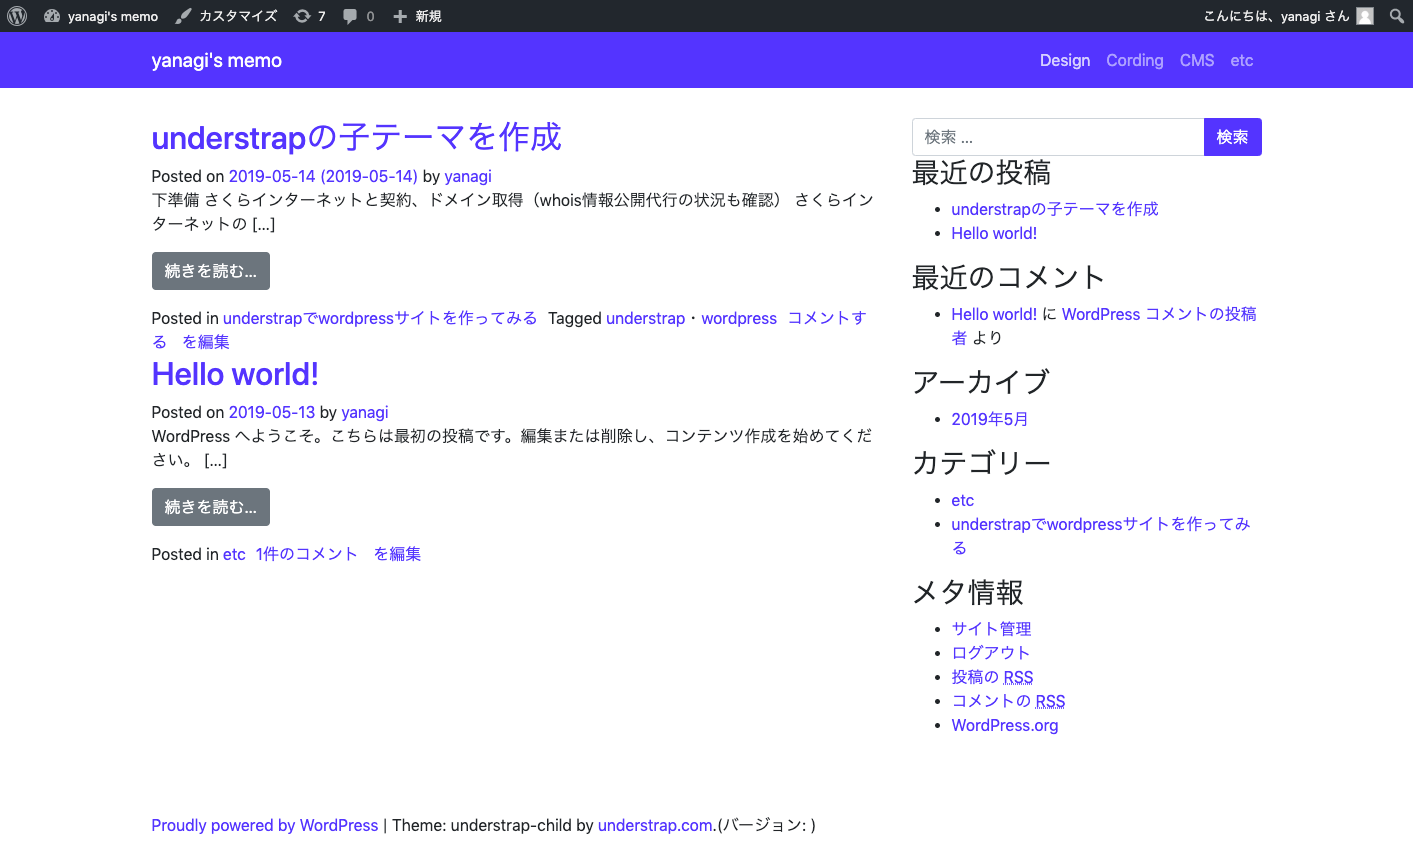1413x858 pixels.
Task: Open the site via the house icon
Action: 52,15
